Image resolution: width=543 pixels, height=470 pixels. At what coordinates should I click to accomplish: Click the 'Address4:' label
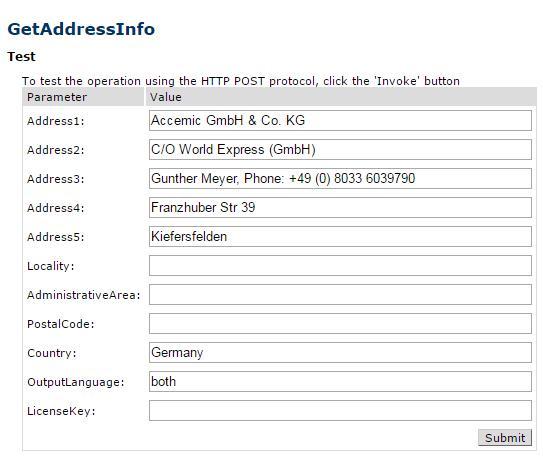tap(55, 208)
